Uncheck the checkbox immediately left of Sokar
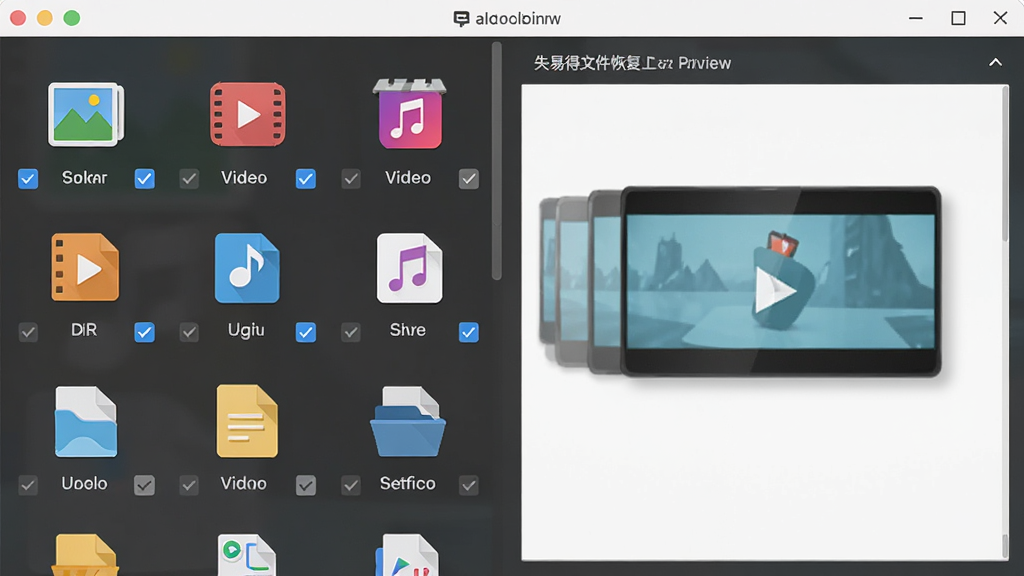Viewport: 1024px width, 576px height. pos(28,178)
